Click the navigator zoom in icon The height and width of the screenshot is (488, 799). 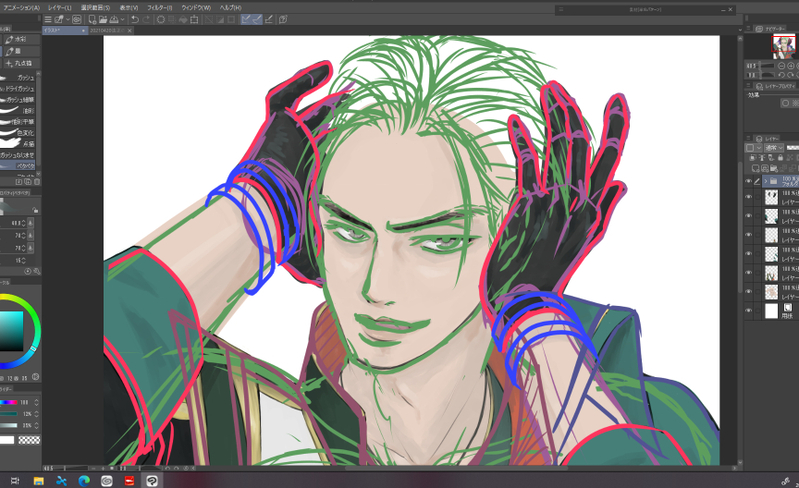791,66
